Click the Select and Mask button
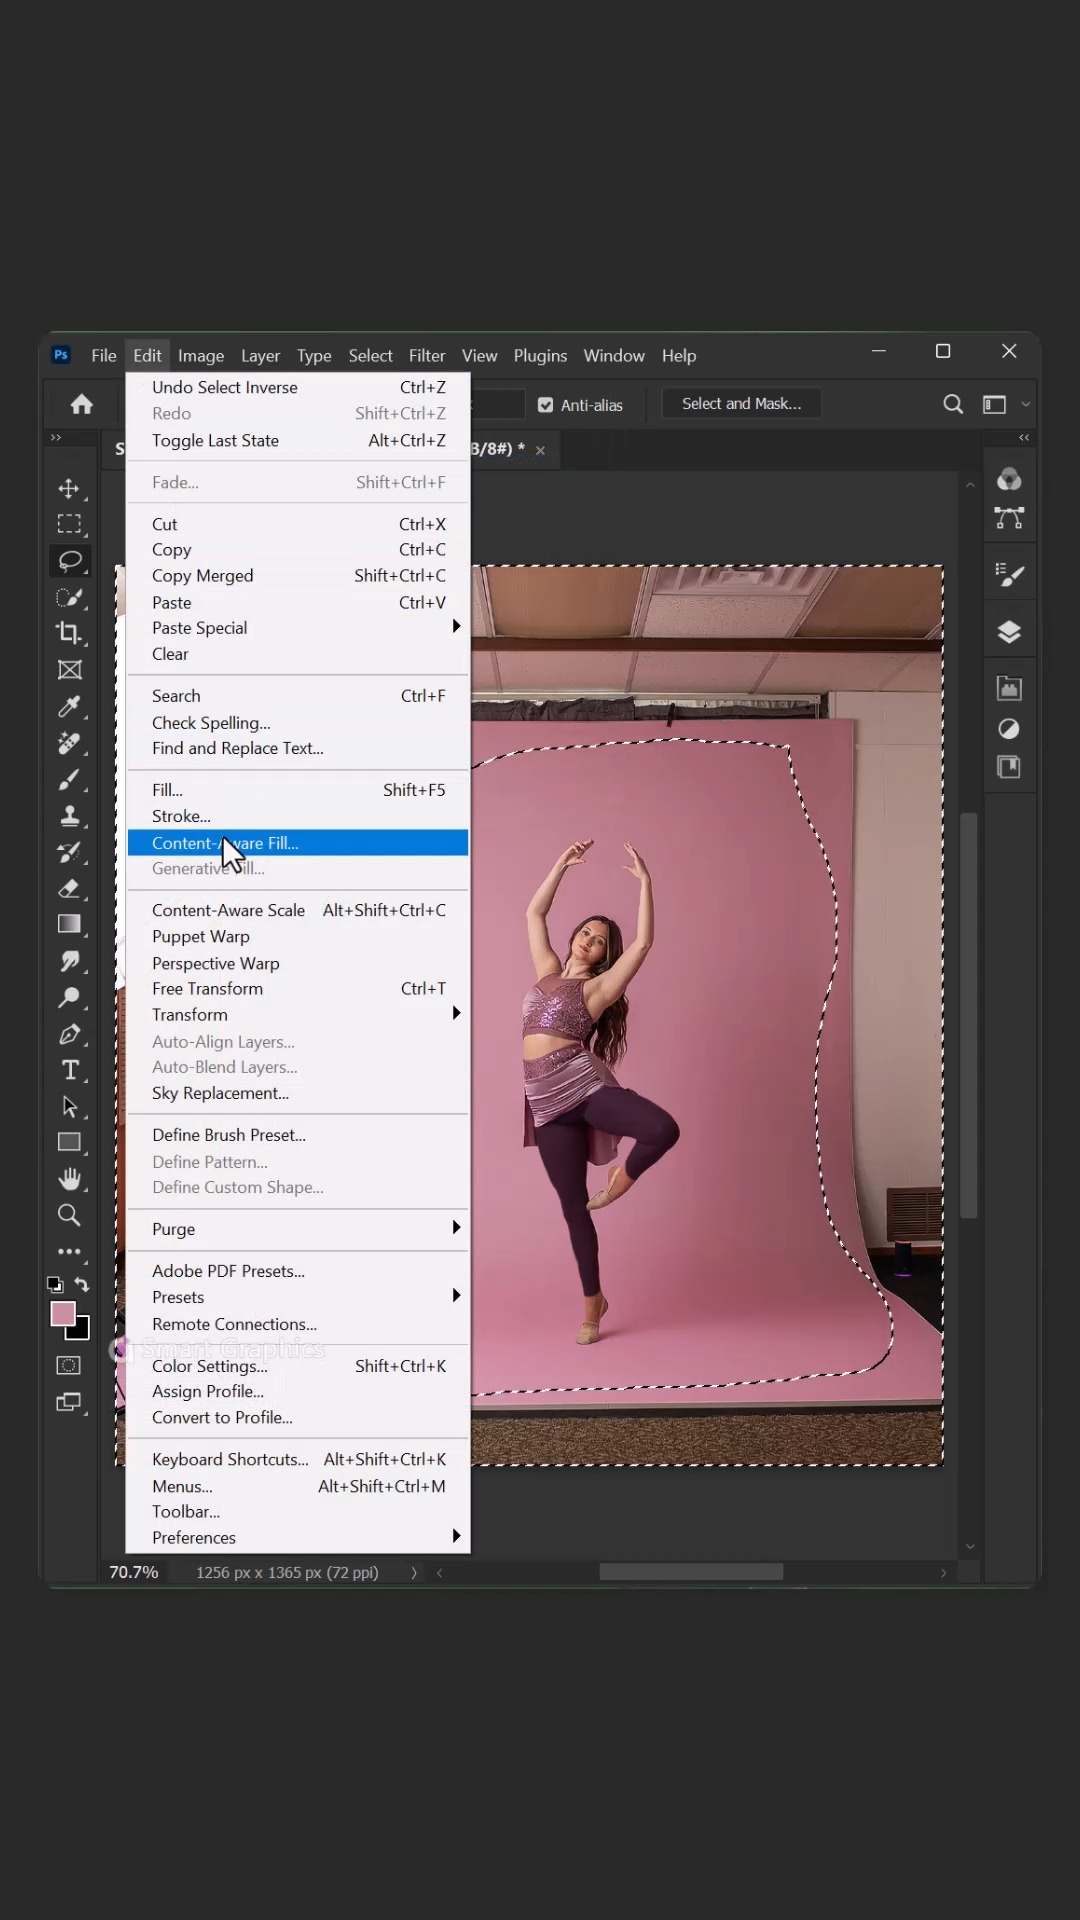The image size is (1080, 1920). pos(741,404)
